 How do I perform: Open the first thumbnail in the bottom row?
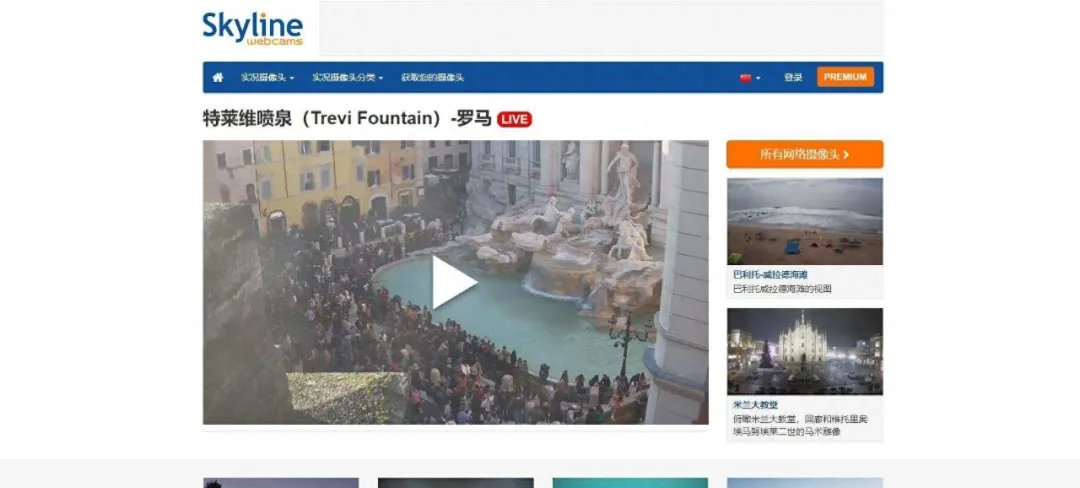[280, 482]
